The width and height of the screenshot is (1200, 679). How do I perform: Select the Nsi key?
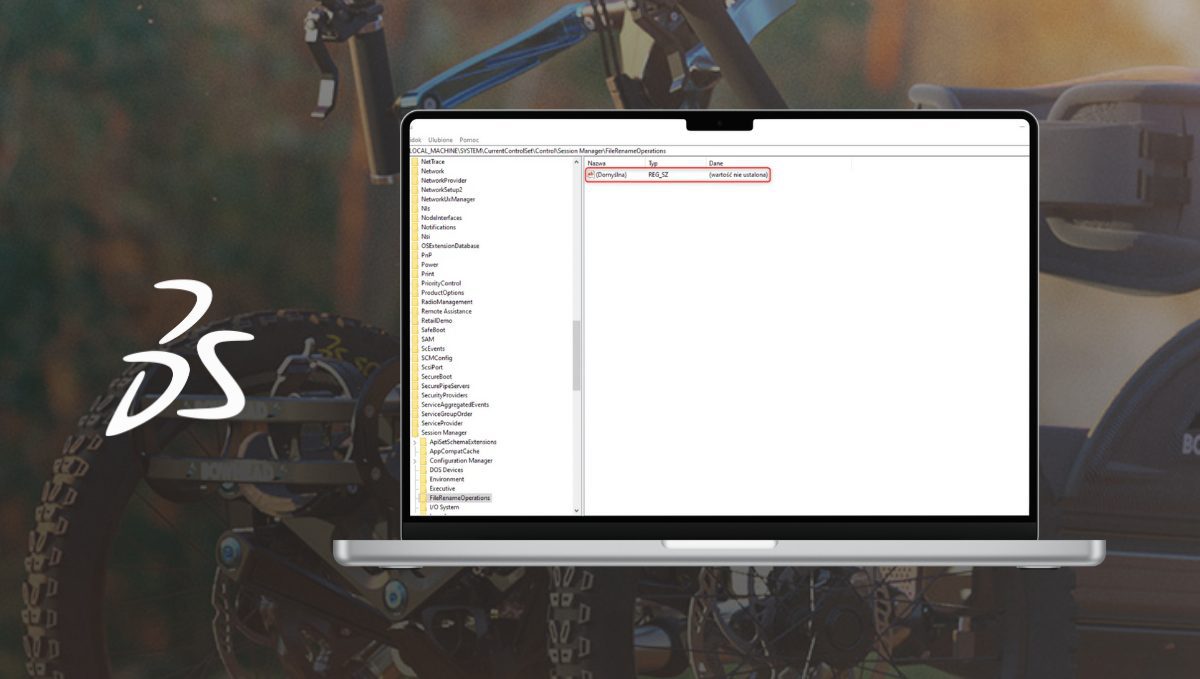tap(426, 236)
